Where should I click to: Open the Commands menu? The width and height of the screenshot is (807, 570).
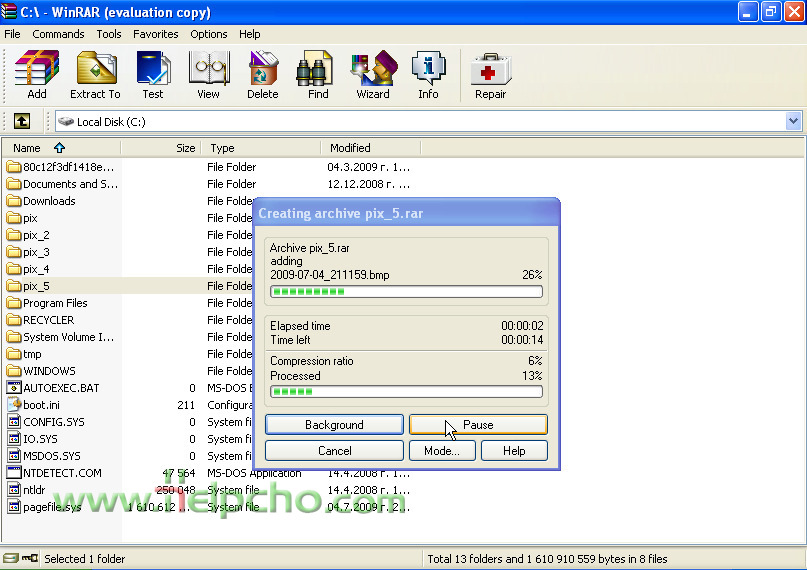tap(58, 34)
